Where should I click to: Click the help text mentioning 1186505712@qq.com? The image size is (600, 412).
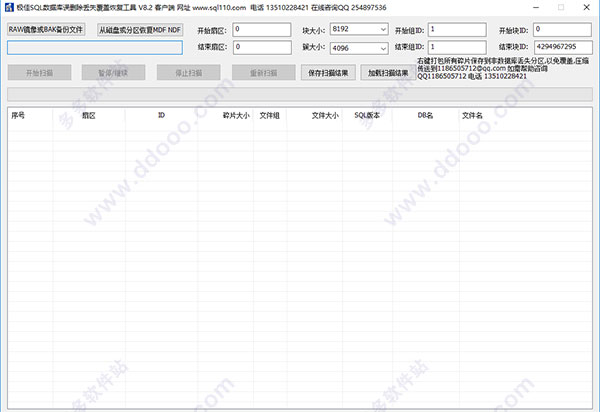pyautogui.click(x=503, y=68)
